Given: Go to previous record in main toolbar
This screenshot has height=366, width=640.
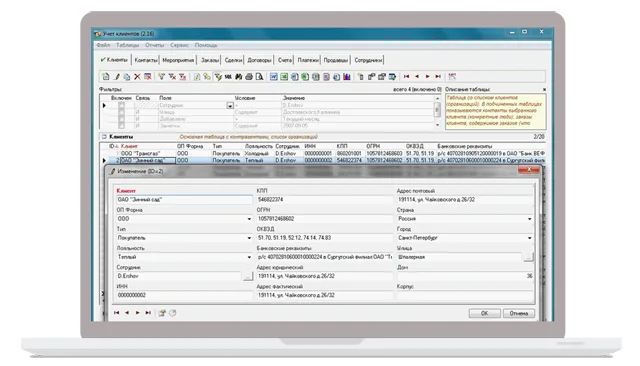Looking at the screenshot, I should coord(417,76).
